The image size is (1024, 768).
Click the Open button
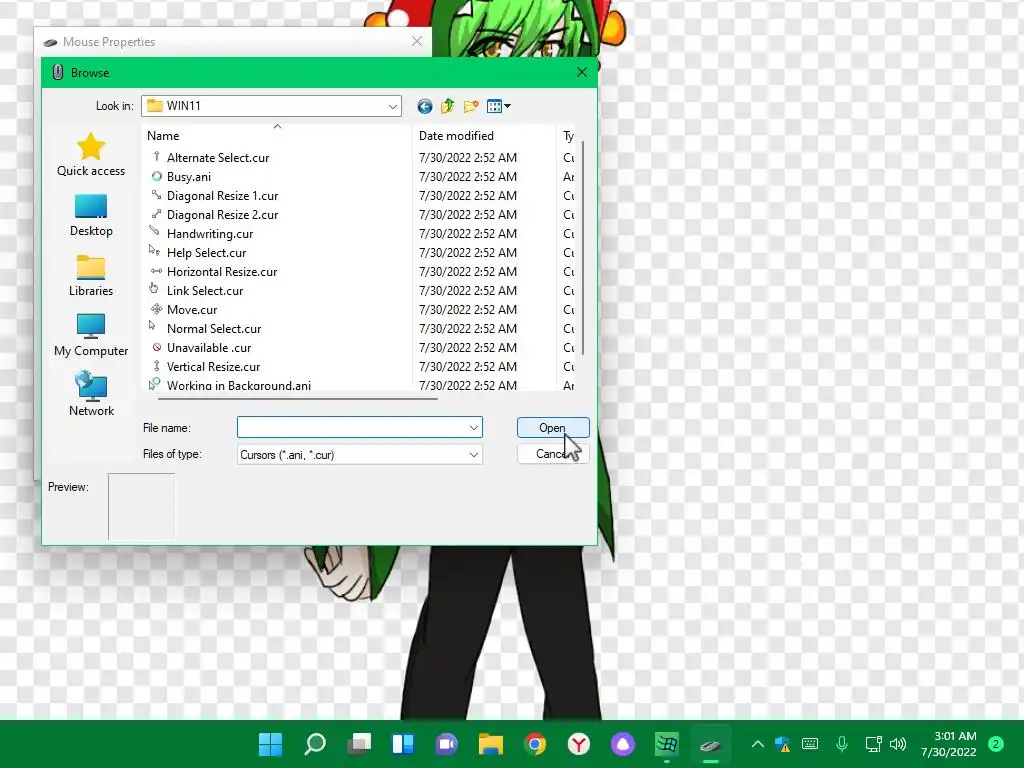(x=553, y=428)
